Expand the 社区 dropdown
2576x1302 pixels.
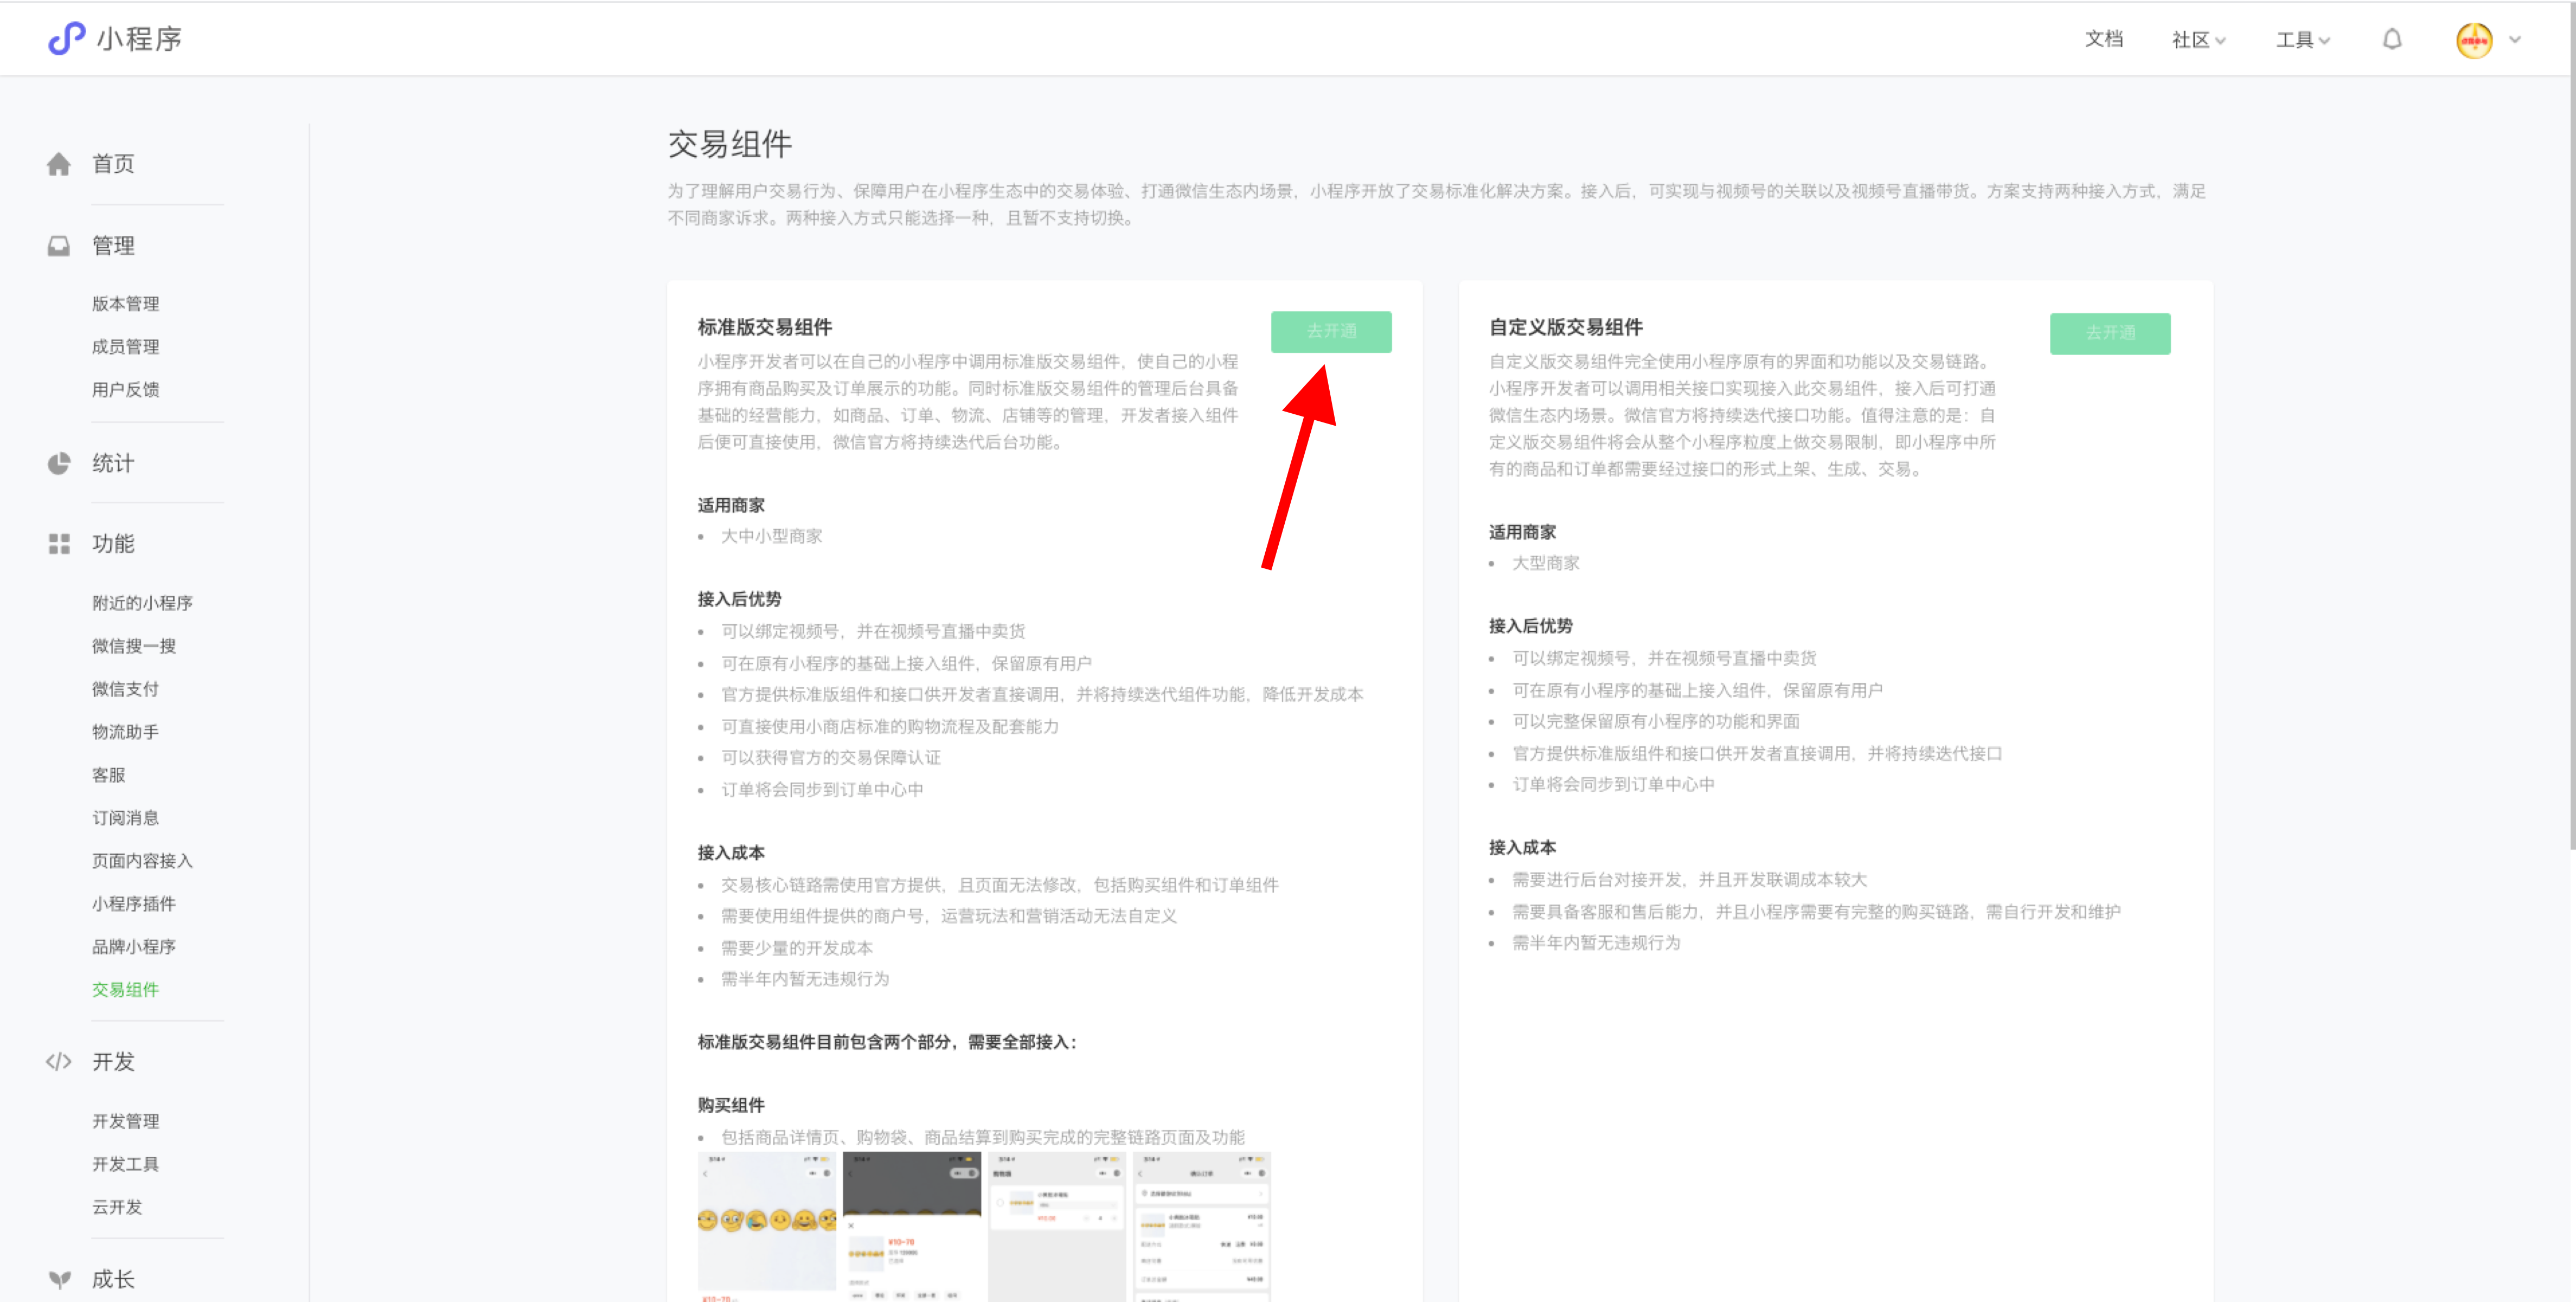(x=2197, y=40)
